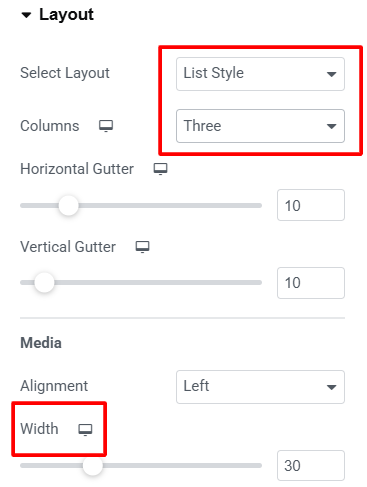Open the Select Layout dropdown
The image size is (367, 487).
260,74
